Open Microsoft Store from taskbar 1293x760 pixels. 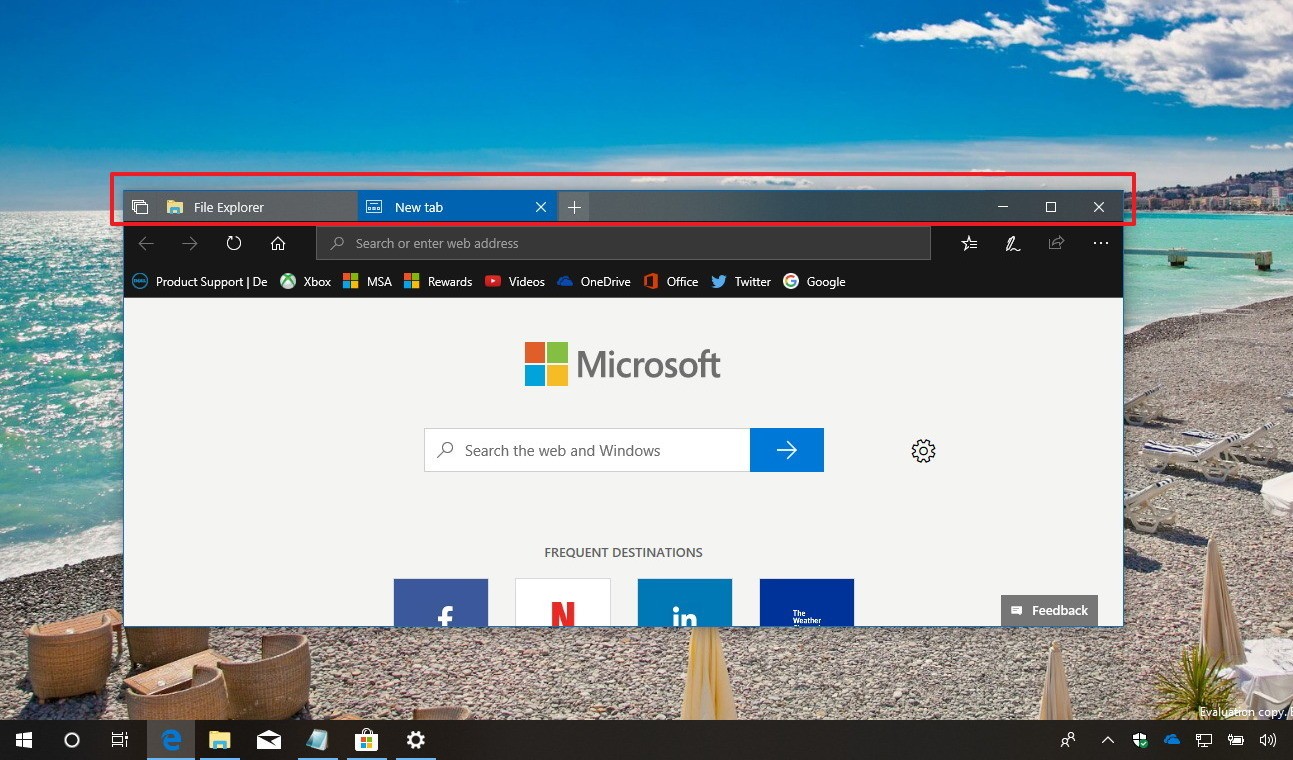click(366, 740)
